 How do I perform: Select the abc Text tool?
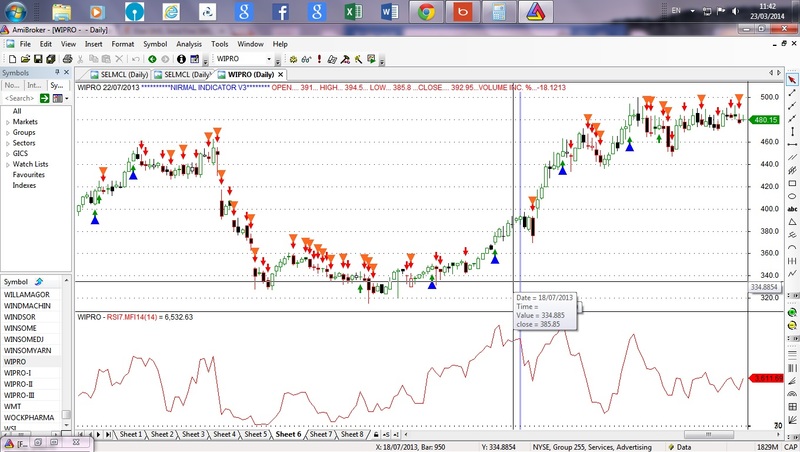[x=792, y=209]
